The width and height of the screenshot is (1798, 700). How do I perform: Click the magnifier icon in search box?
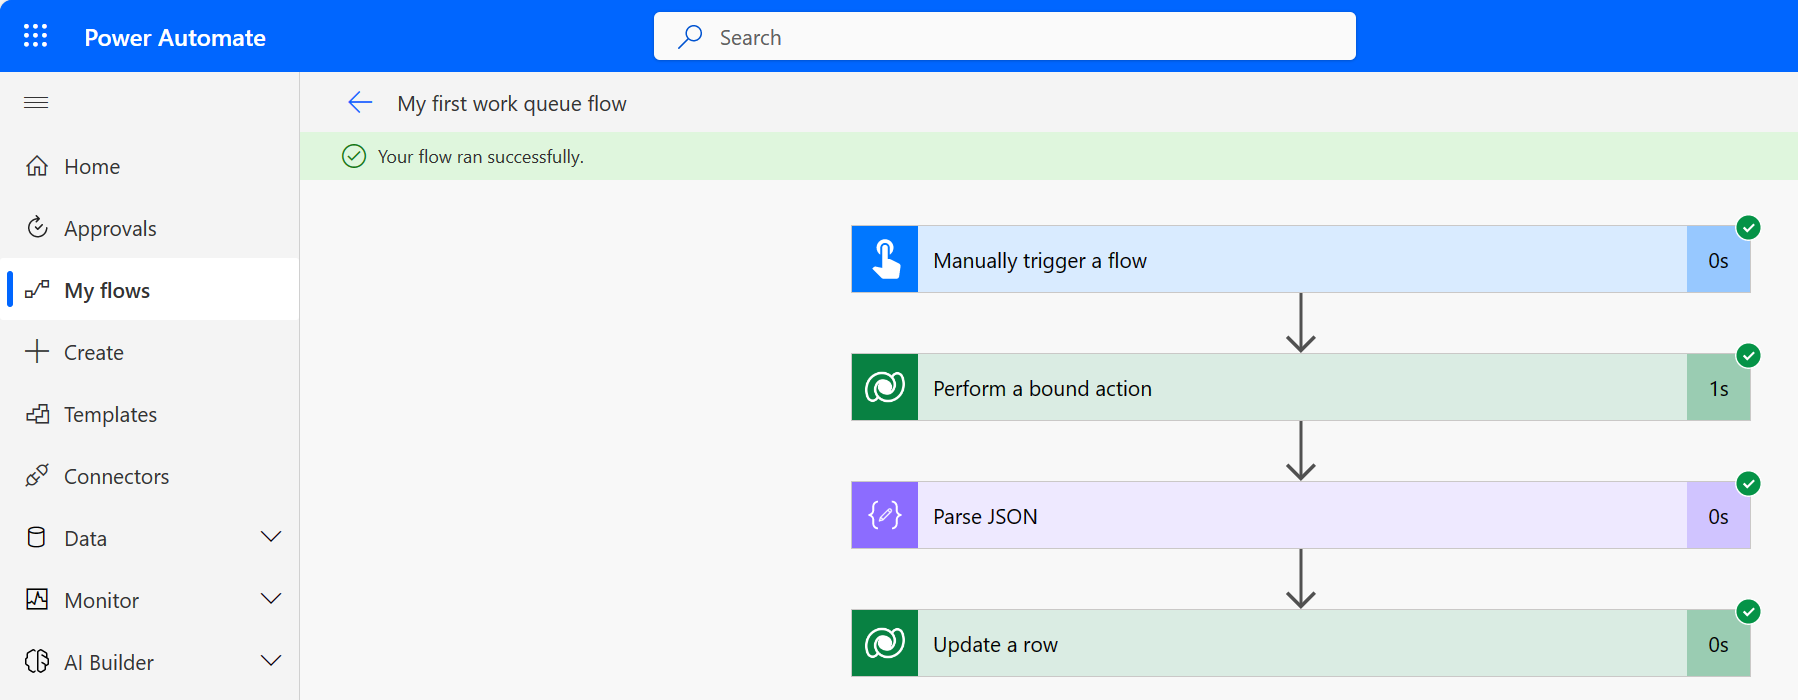pos(690,37)
